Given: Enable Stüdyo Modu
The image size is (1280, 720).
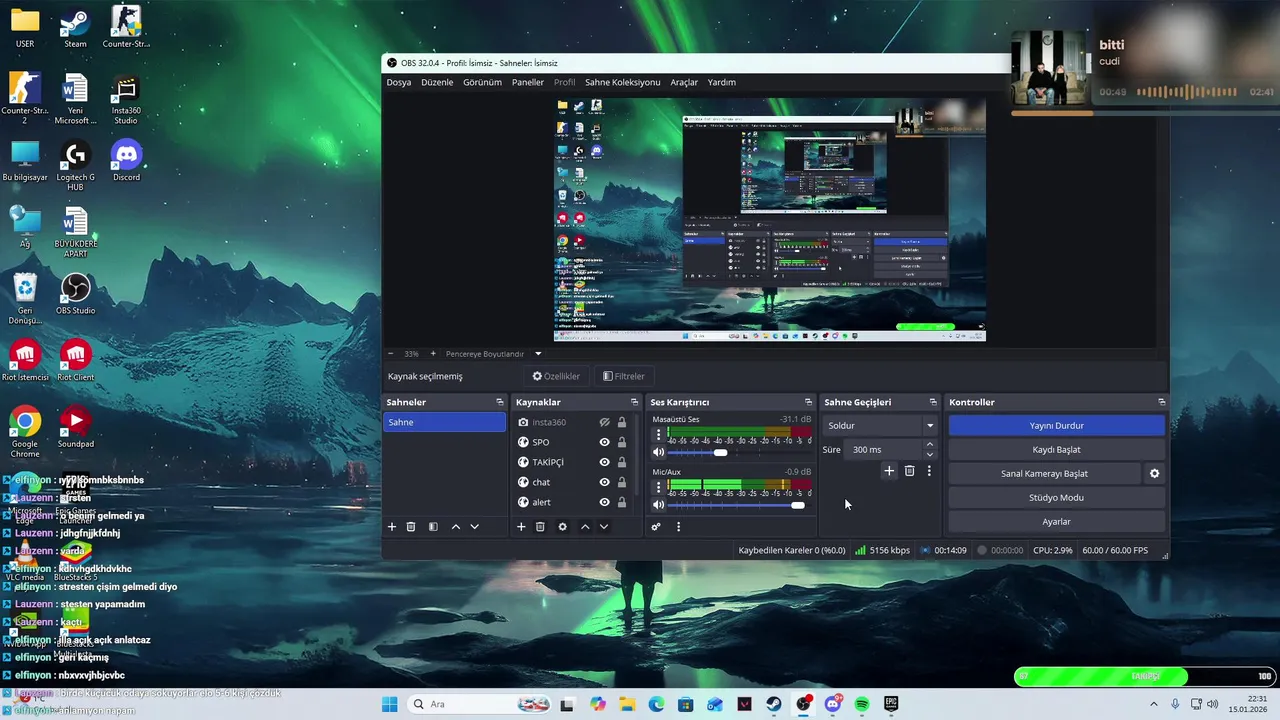Looking at the screenshot, I should (x=1056, y=498).
